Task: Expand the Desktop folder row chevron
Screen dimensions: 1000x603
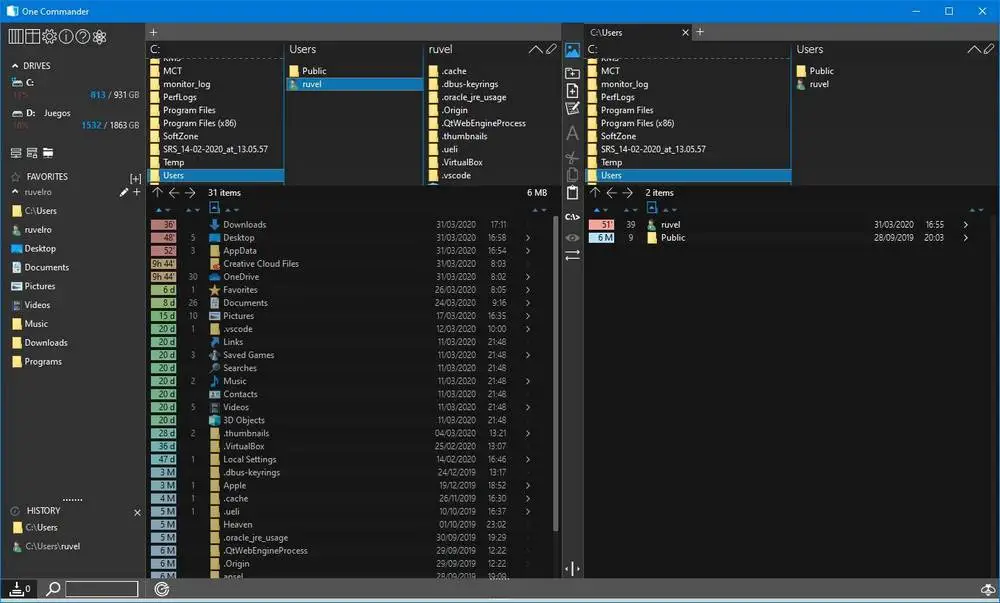Action: pyautogui.click(x=528, y=238)
